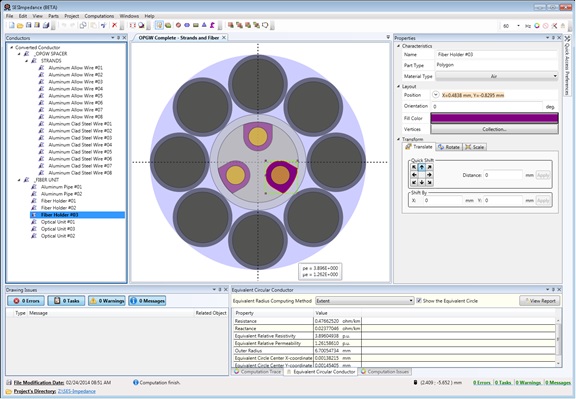
Task: Toggle Show the Equivalent Circle checkbox
Action: point(419,301)
